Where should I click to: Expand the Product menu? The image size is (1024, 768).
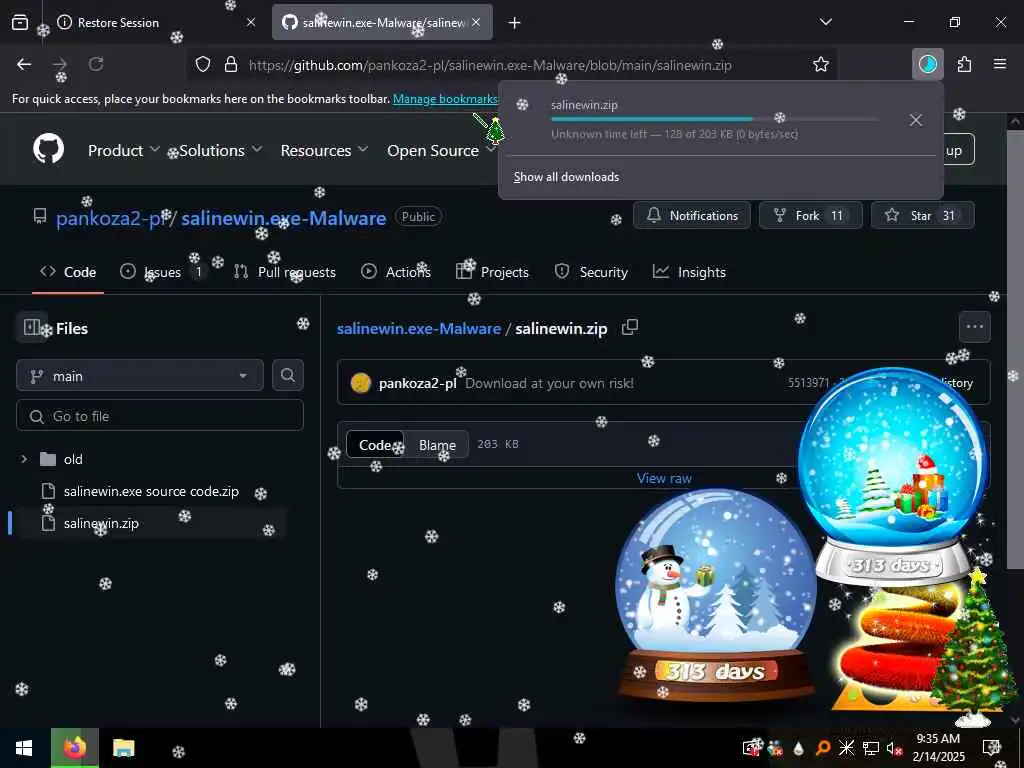pos(123,150)
